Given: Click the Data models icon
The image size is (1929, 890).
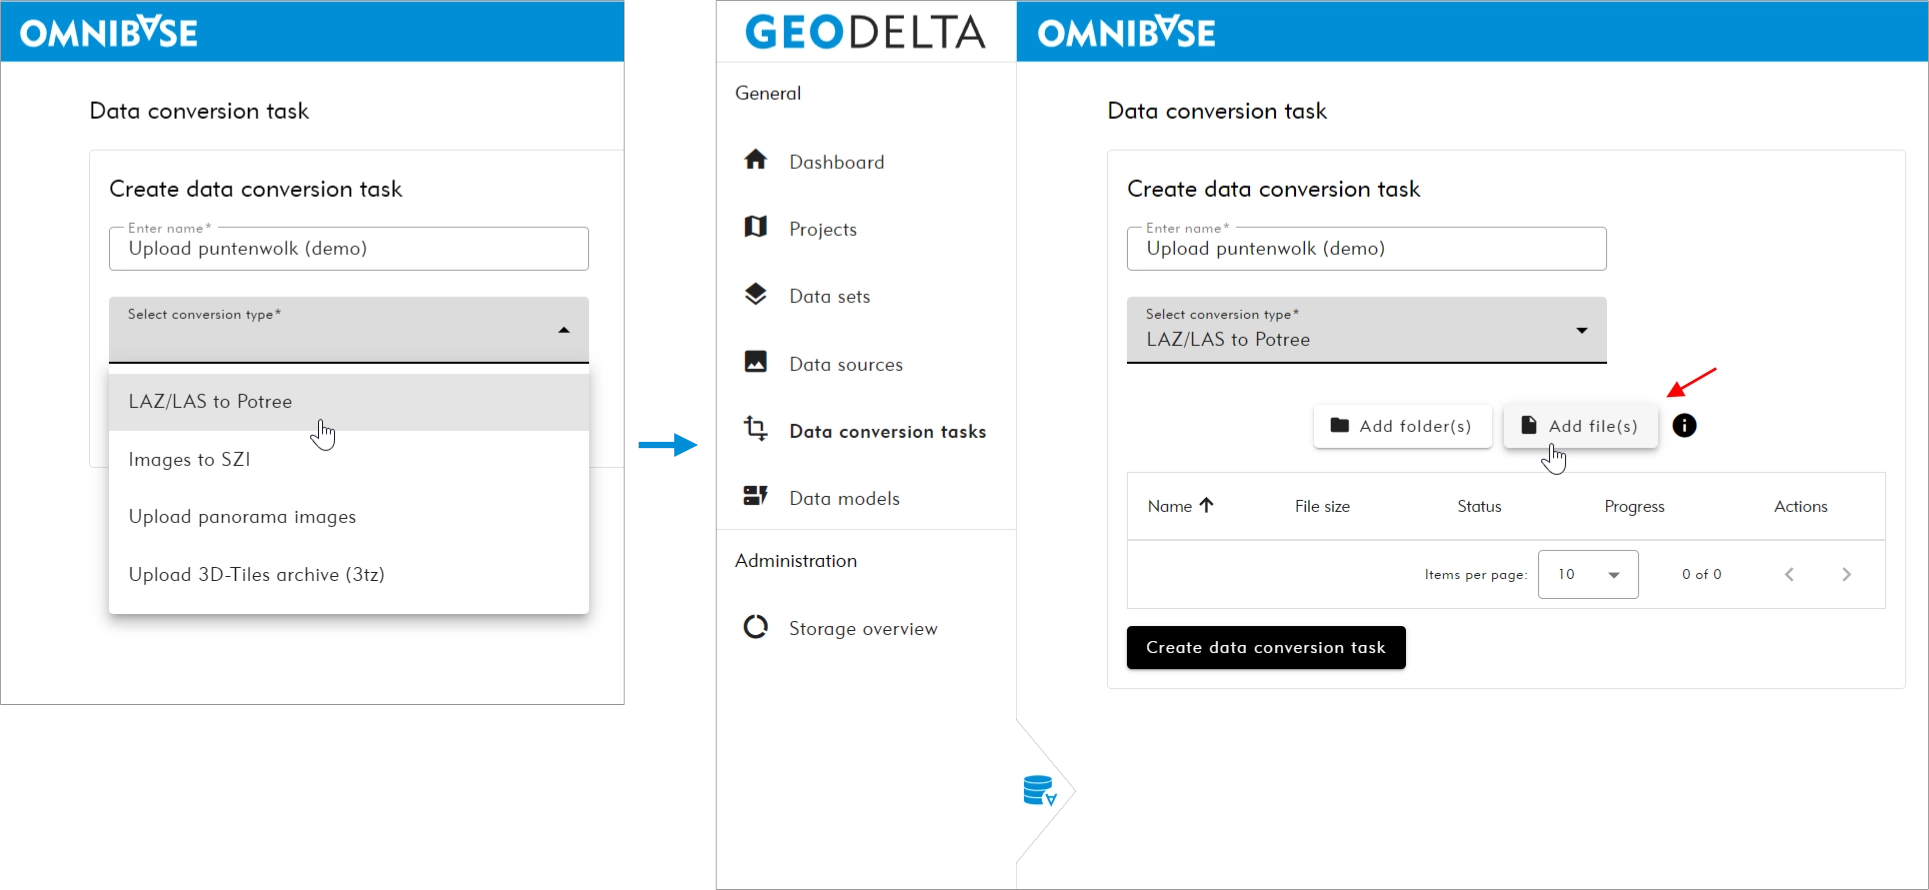Looking at the screenshot, I should 756,496.
